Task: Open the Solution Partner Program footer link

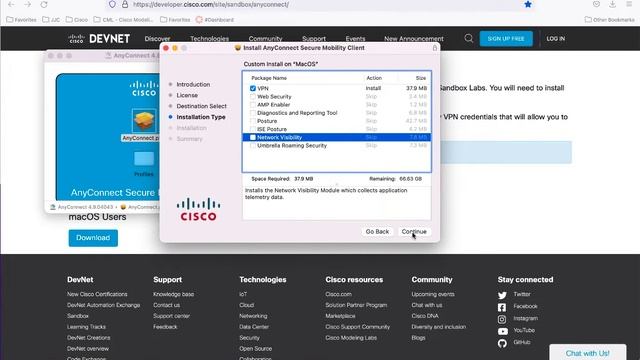Action: click(356, 305)
